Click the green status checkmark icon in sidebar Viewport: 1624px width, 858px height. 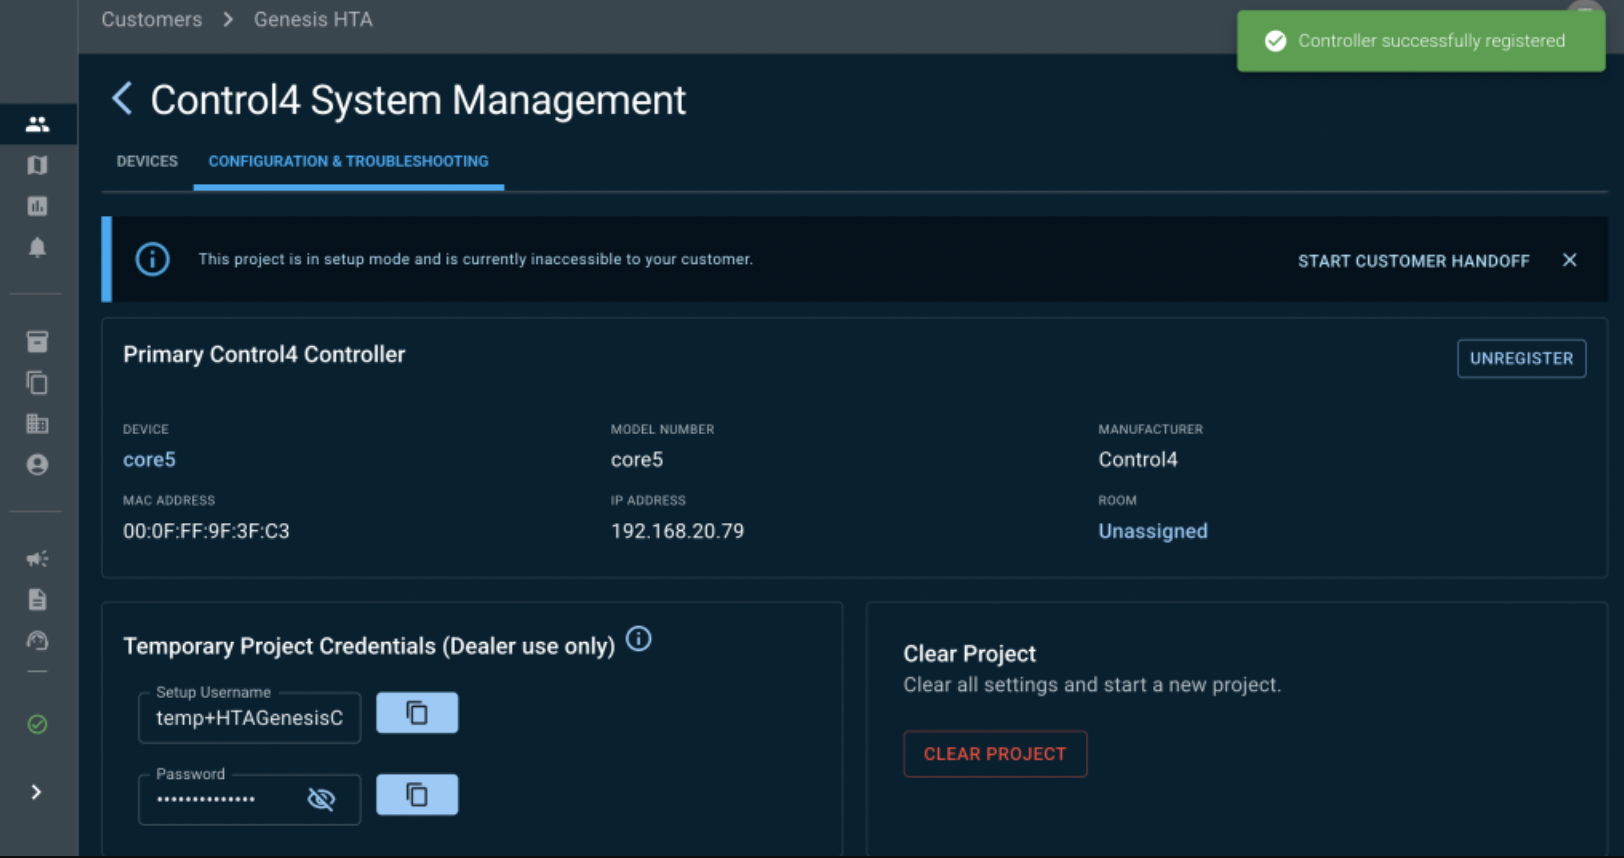coord(37,724)
